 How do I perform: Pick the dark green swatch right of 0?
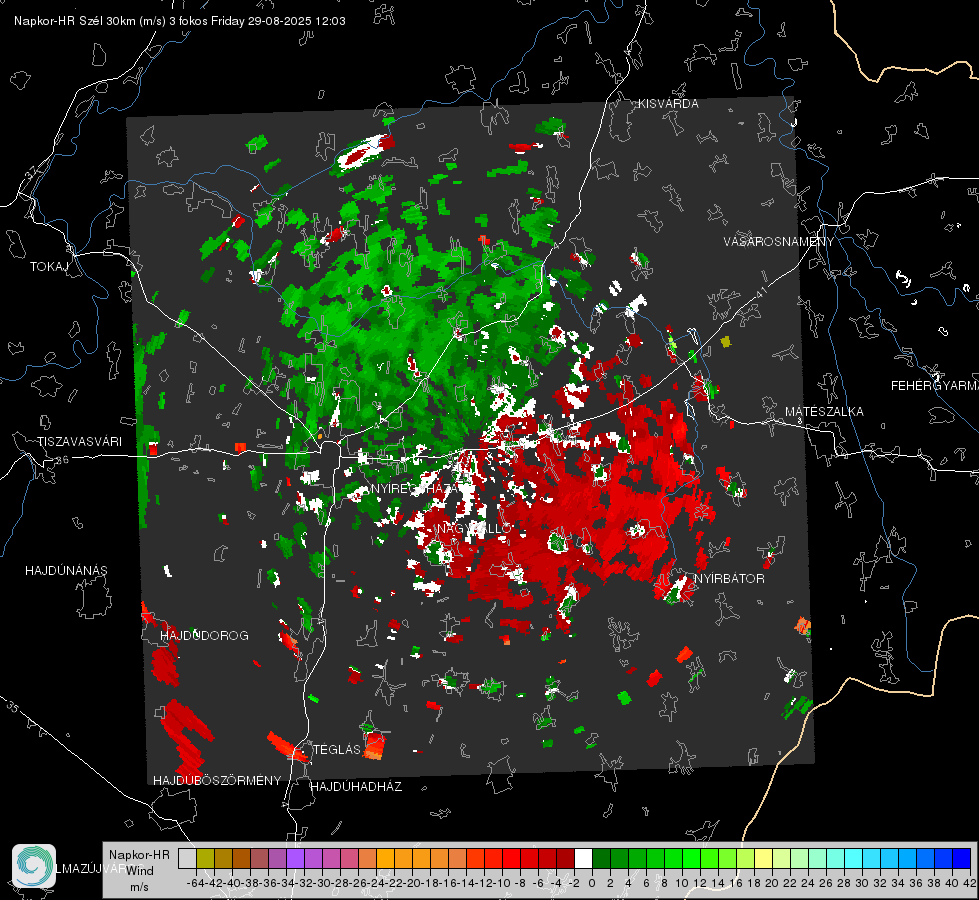(x=601, y=858)
